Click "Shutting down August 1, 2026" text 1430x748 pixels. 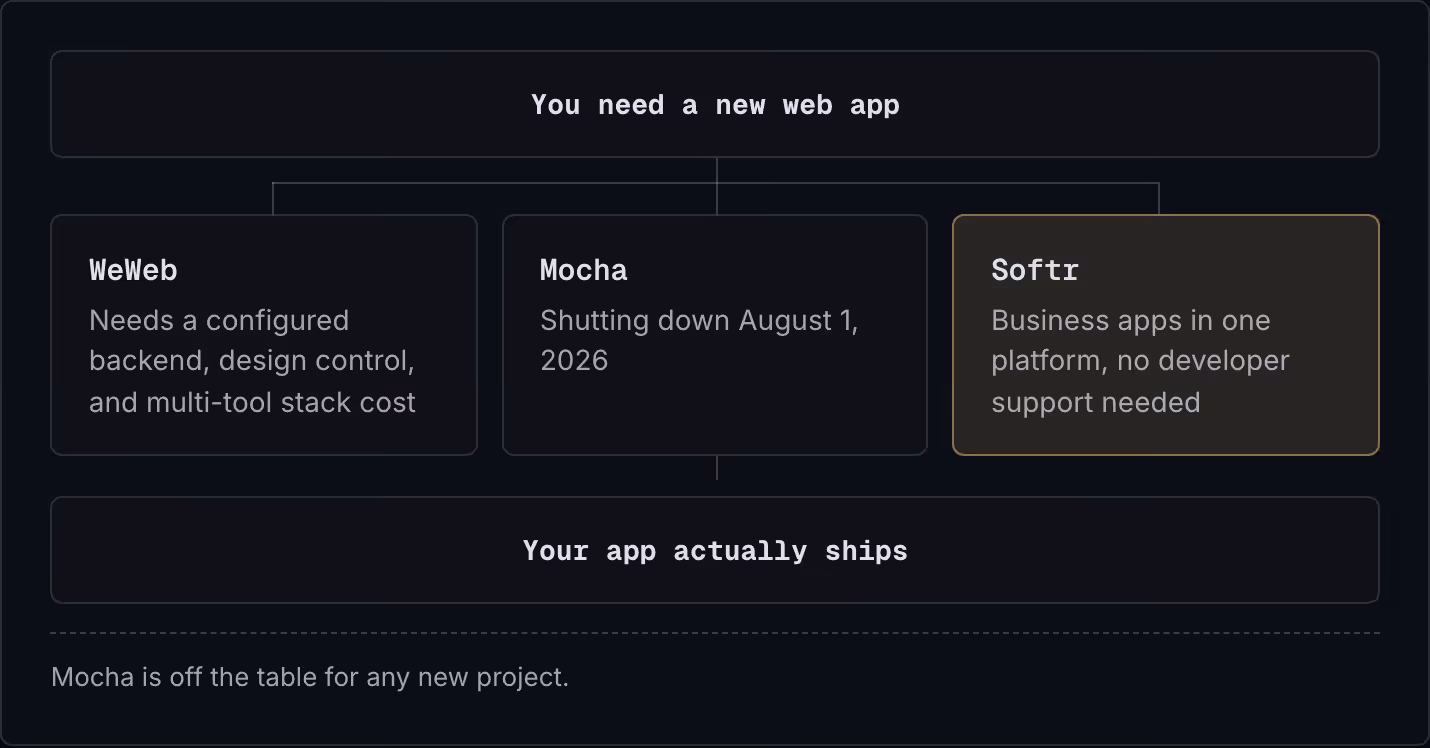[699, 340]
